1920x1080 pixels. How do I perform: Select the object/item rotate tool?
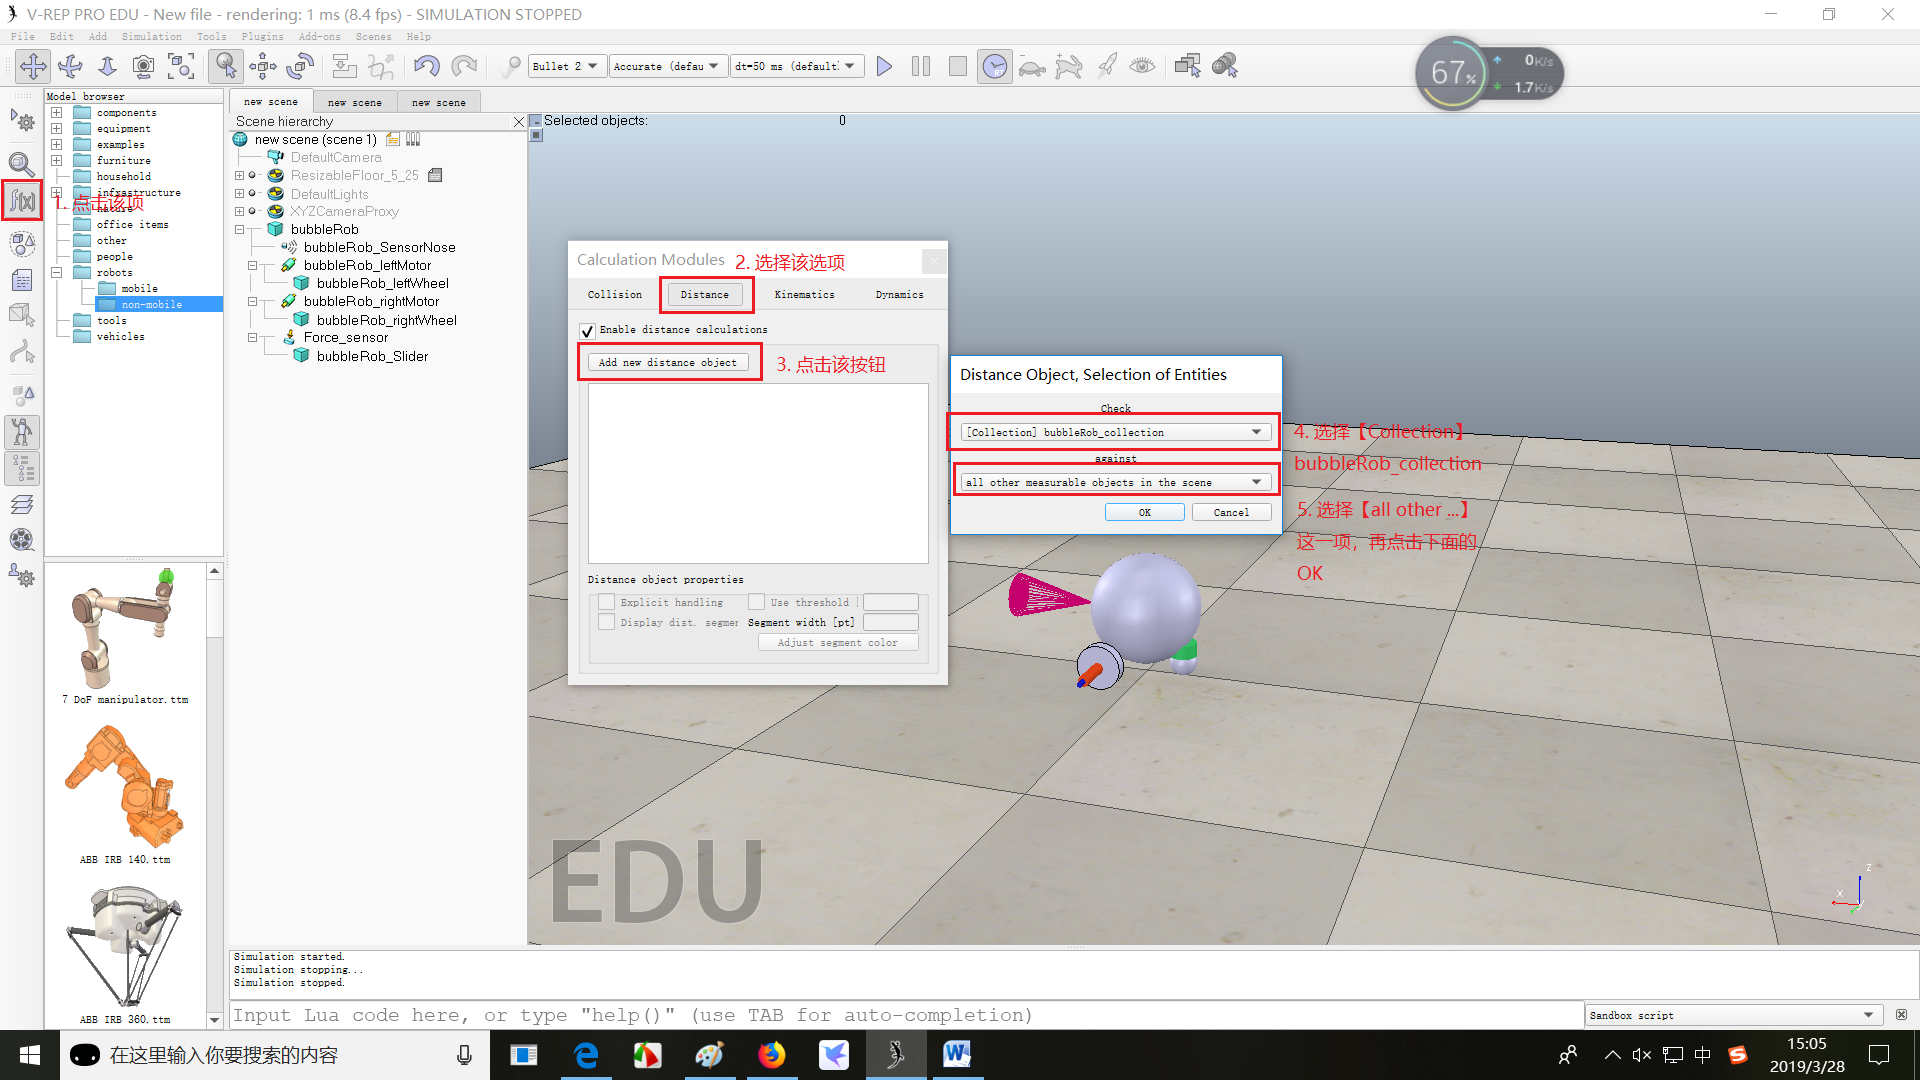[300, 66]
